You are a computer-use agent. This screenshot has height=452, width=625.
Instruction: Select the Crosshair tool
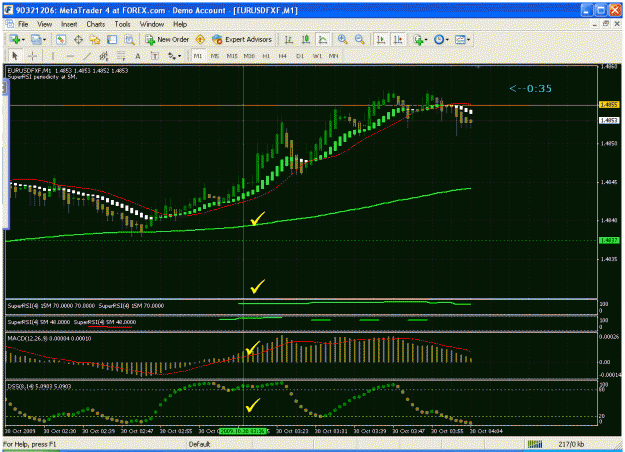(x=32, y=56)
